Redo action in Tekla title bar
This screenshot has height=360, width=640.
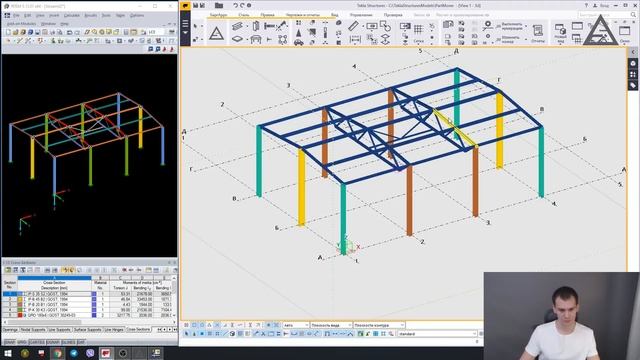(x=242, y=5)
